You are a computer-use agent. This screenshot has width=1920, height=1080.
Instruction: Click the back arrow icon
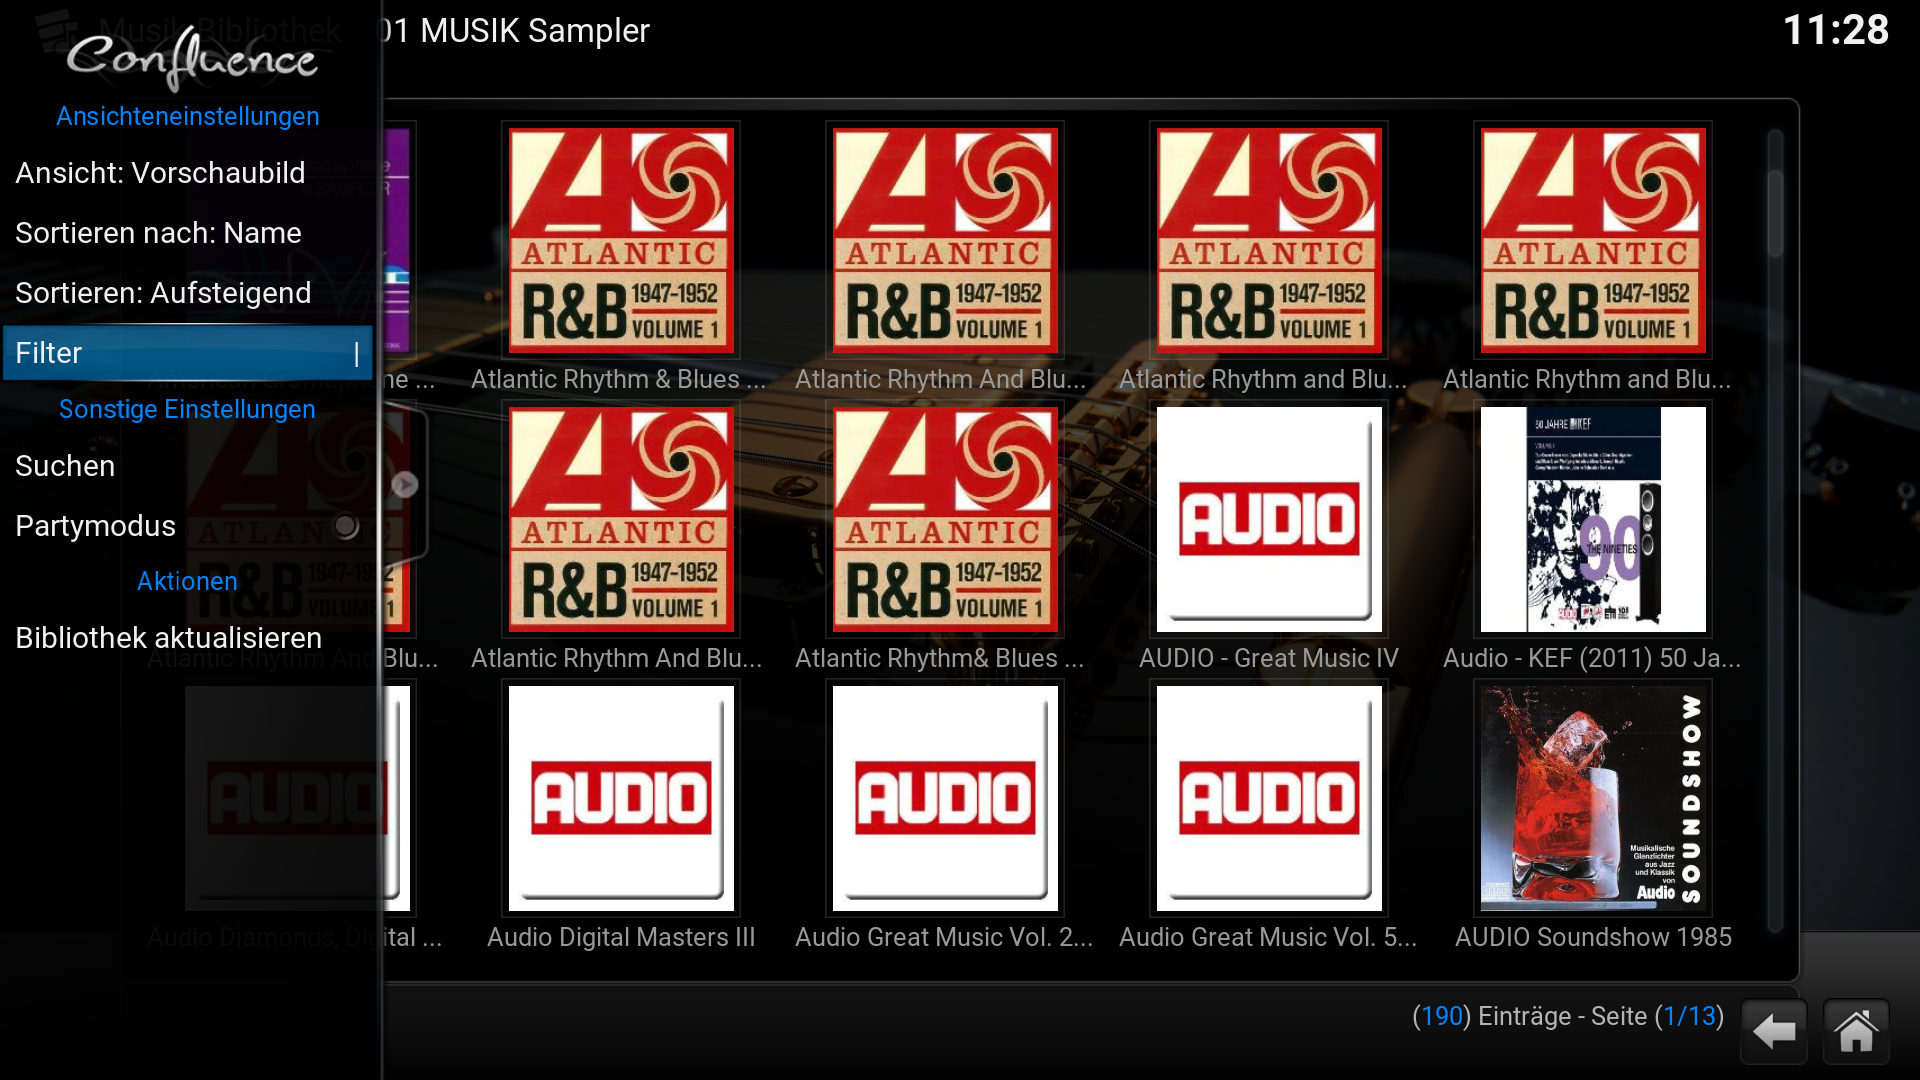[1774, 1031]
